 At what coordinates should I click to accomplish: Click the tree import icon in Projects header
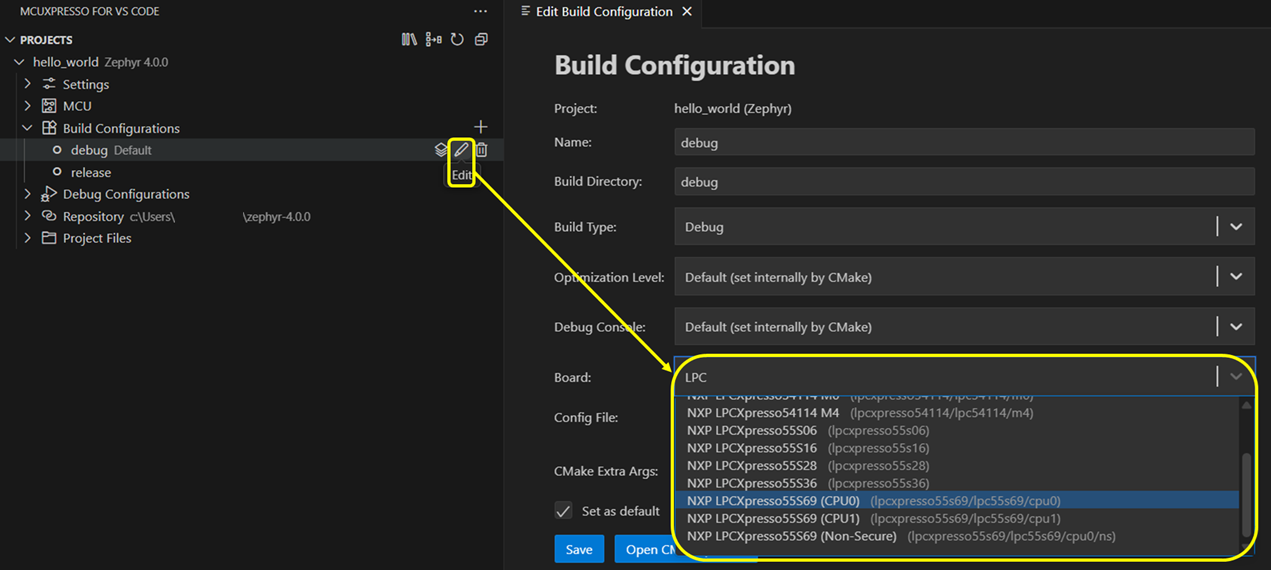(433, 40)
